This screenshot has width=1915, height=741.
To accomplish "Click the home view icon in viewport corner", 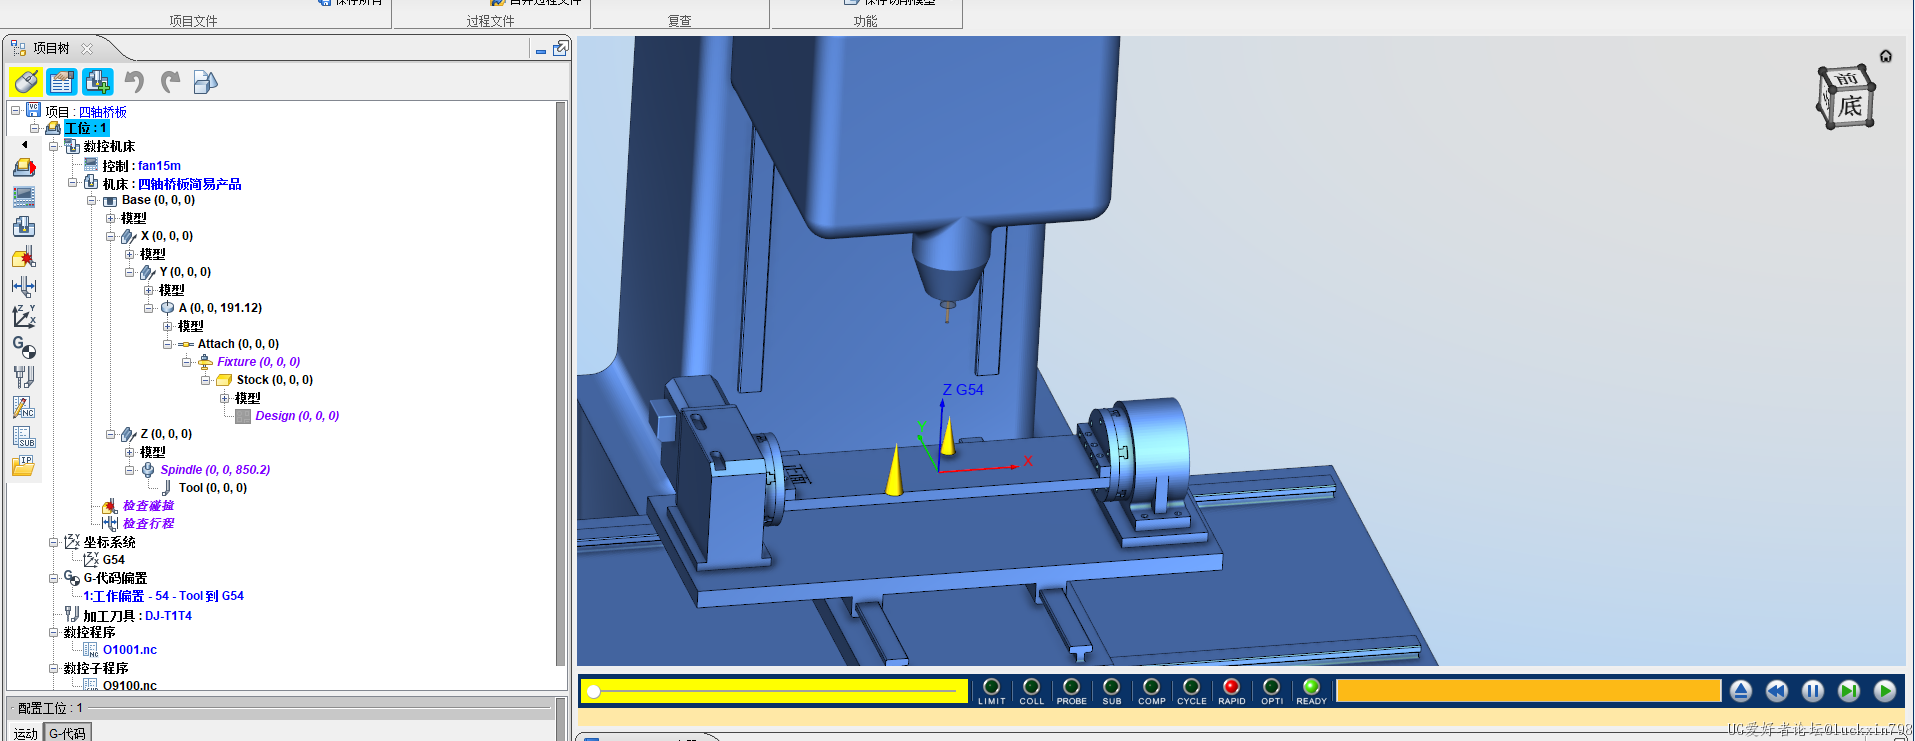I will pyautogui.click(x=1886, y=56).
